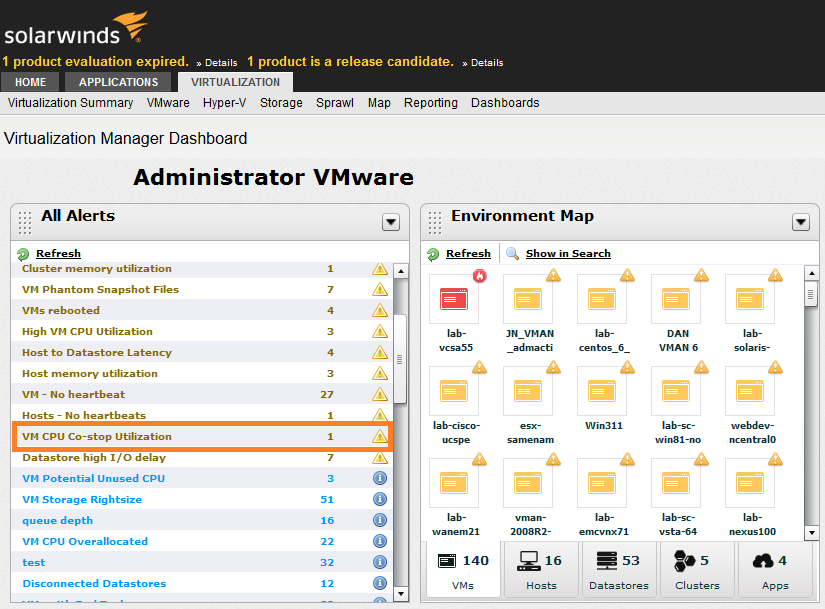Open the VMware menu item

tap(168, 103)
